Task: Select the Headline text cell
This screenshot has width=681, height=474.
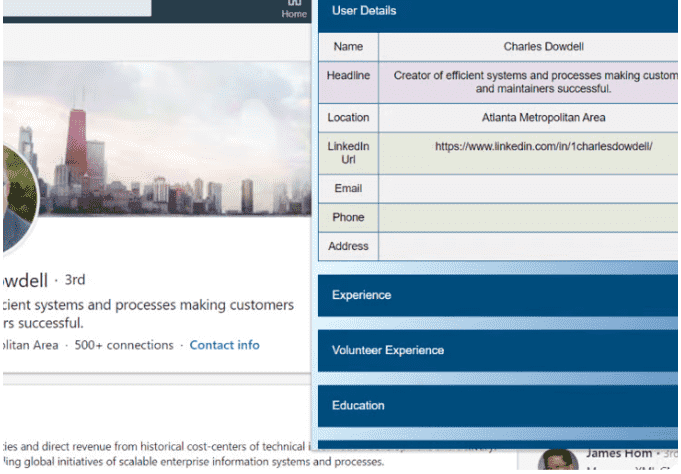Action: pyautogui.click(x=528, y=82)
